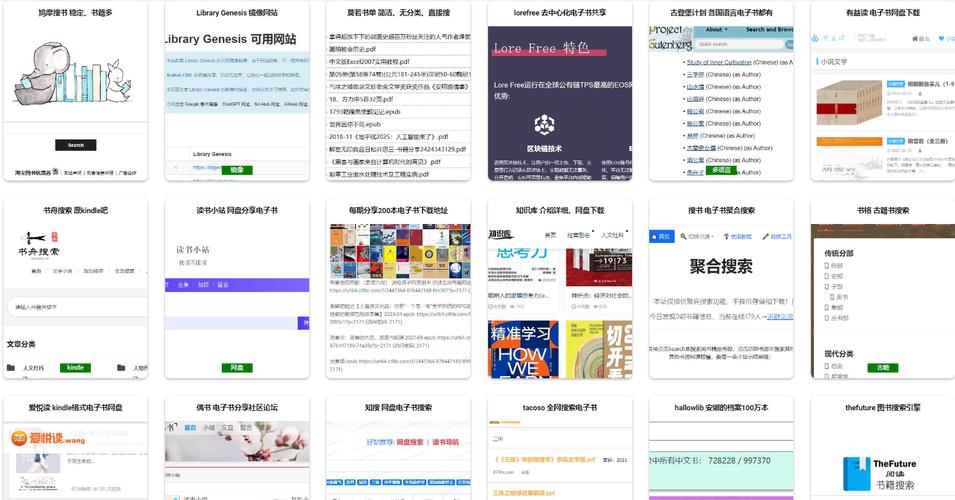Expand the About dropdown in Gutenberg preview
Image resolution: width=955 pixels, height=500 pixels.
coord(716,29)
